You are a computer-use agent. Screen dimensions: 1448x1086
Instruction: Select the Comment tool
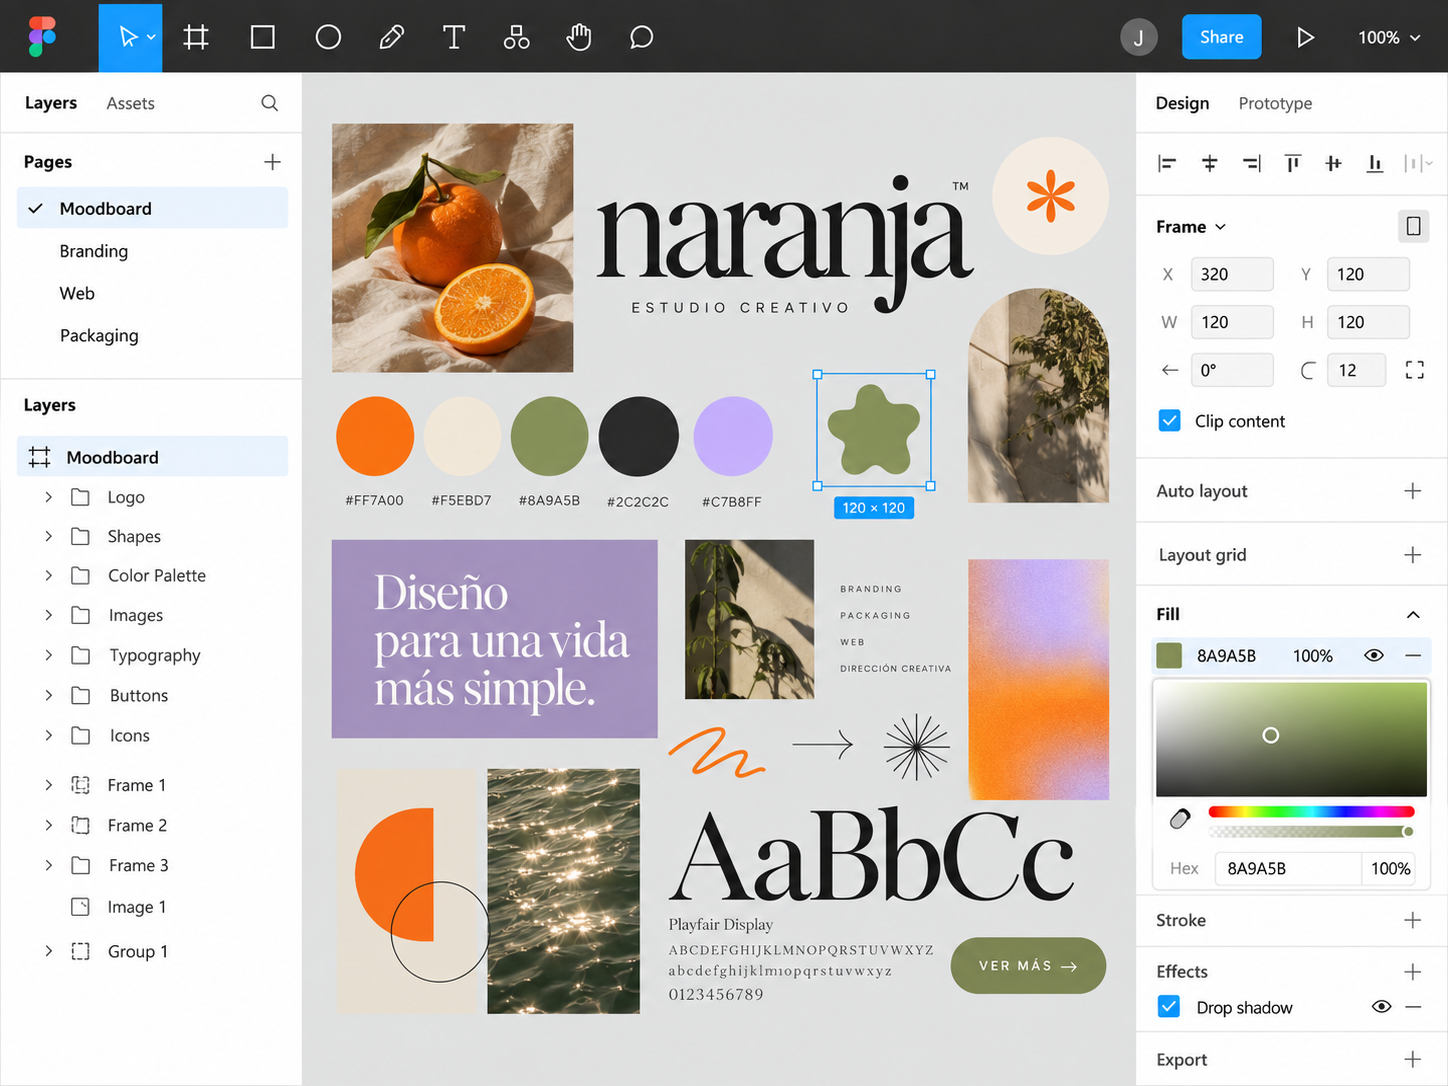click(x=642, y=37)
